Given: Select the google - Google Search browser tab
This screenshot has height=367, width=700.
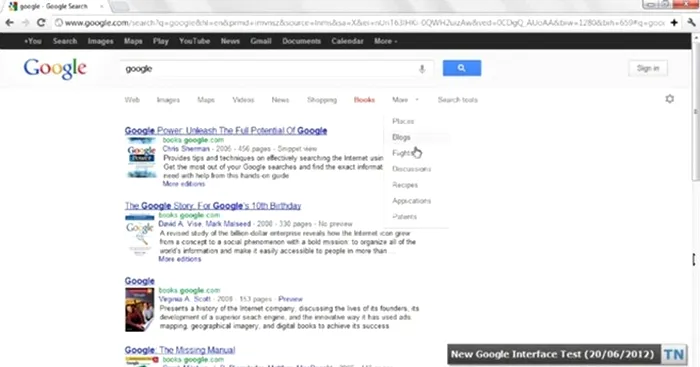Looking at the screenshot, I should click(x=56, y=6).
